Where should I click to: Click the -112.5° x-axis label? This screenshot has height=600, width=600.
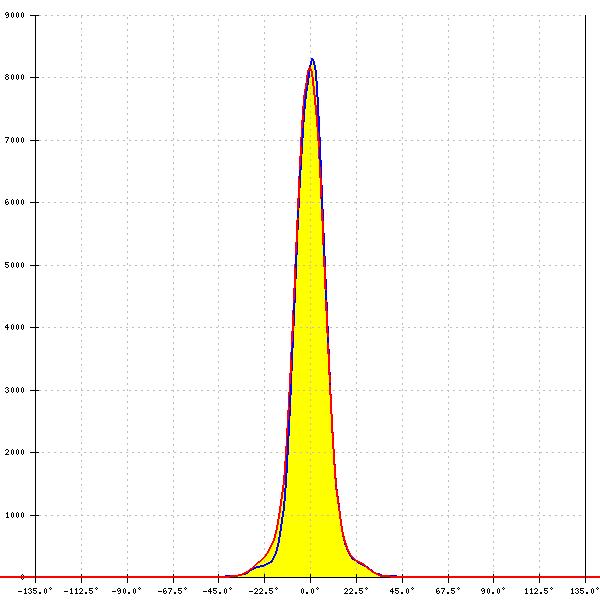coord(81,591)
